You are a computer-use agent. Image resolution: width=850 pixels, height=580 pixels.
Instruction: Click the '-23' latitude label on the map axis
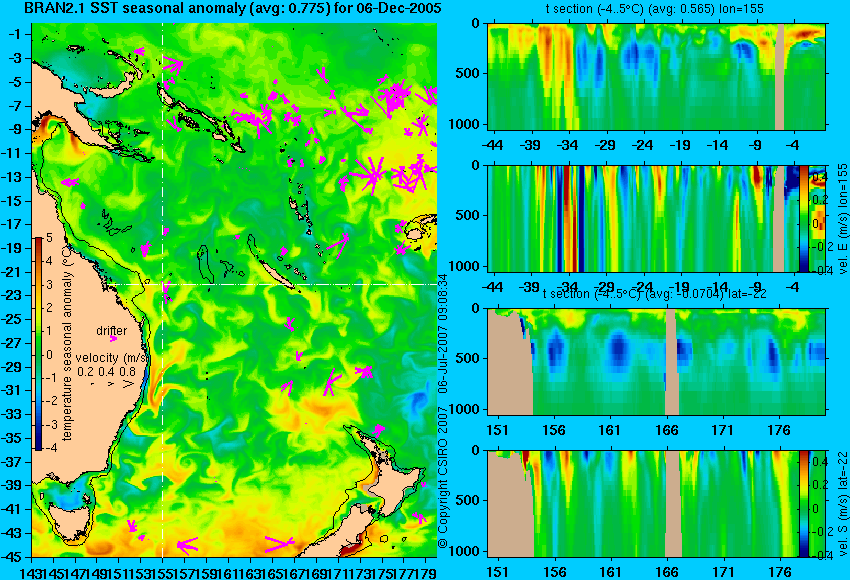coord(14,295)
